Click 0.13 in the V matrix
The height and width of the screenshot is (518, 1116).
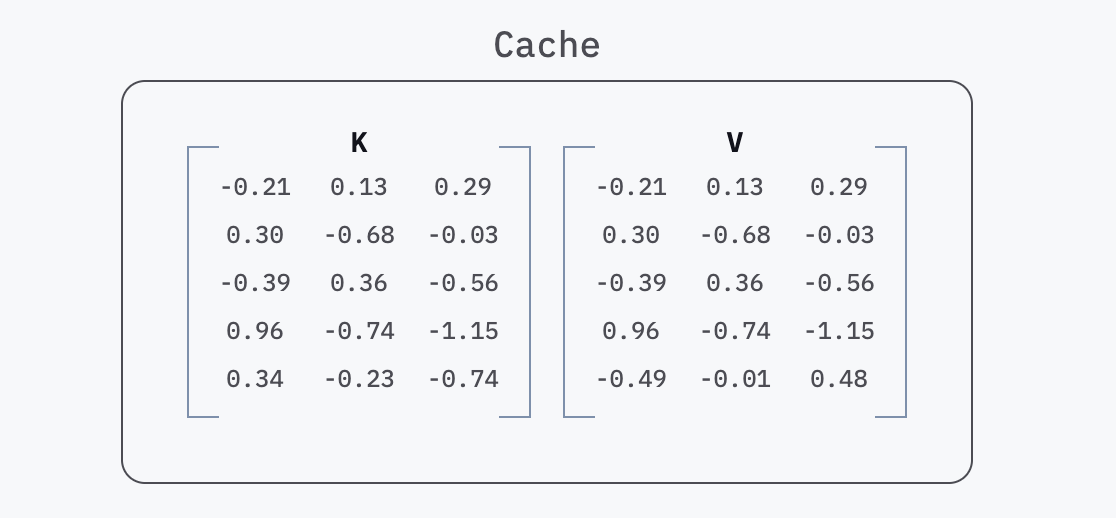pyautogui.click(x=735, y=187)
